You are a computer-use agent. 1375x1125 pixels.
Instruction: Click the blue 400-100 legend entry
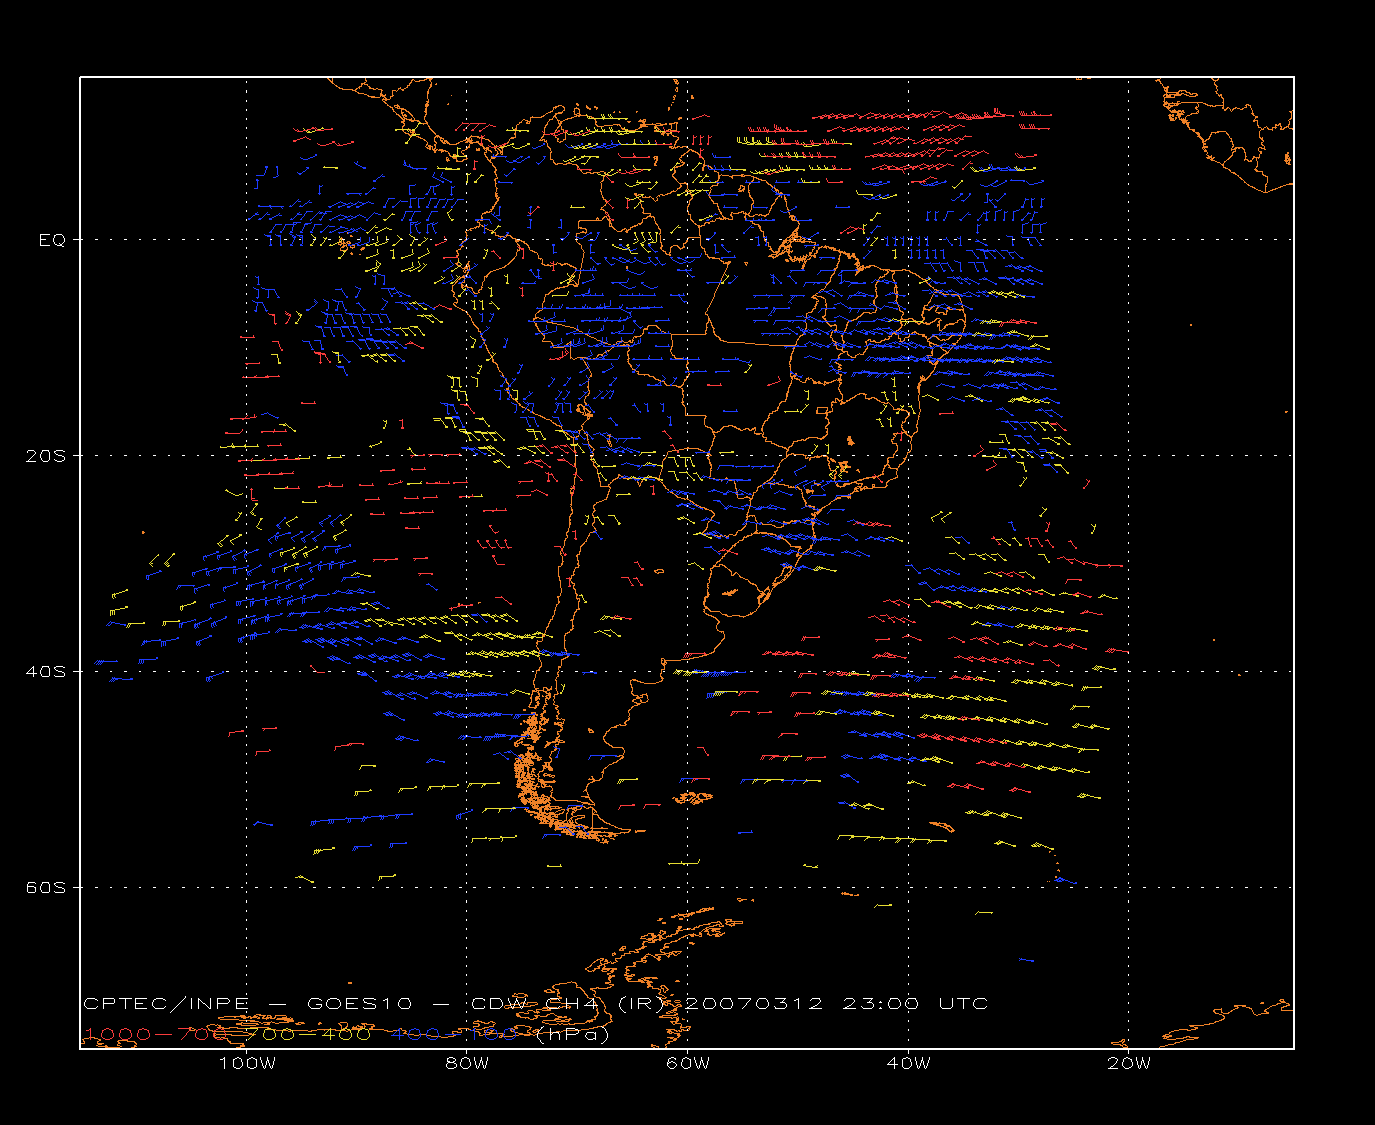pyautogui.click(x=453, y=1034)
